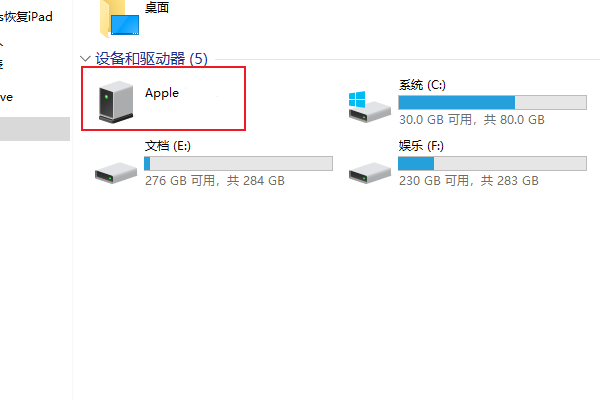Click the '30.0 GB 可用' capacity text

pyautogui.click(x=435, y=120)
